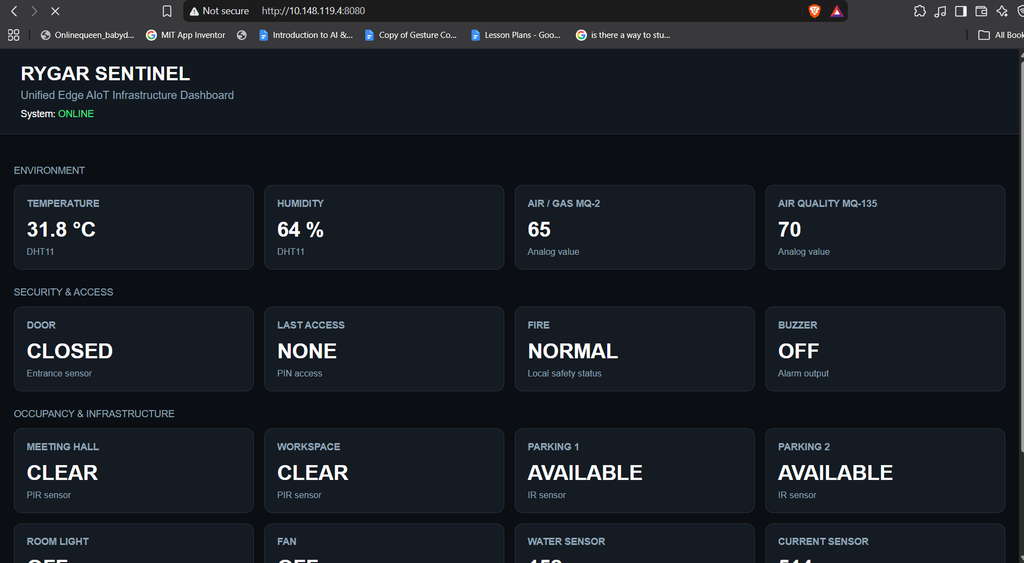The height and width of the screenshot is (563, 1024).
Task: Bookmark this page with the bookmark icon
Action: pos(167,11)
